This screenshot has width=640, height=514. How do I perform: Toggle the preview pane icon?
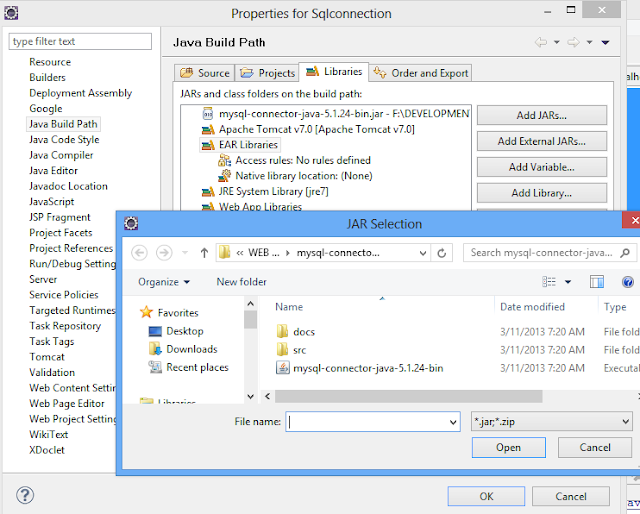[x=597, y=282]
